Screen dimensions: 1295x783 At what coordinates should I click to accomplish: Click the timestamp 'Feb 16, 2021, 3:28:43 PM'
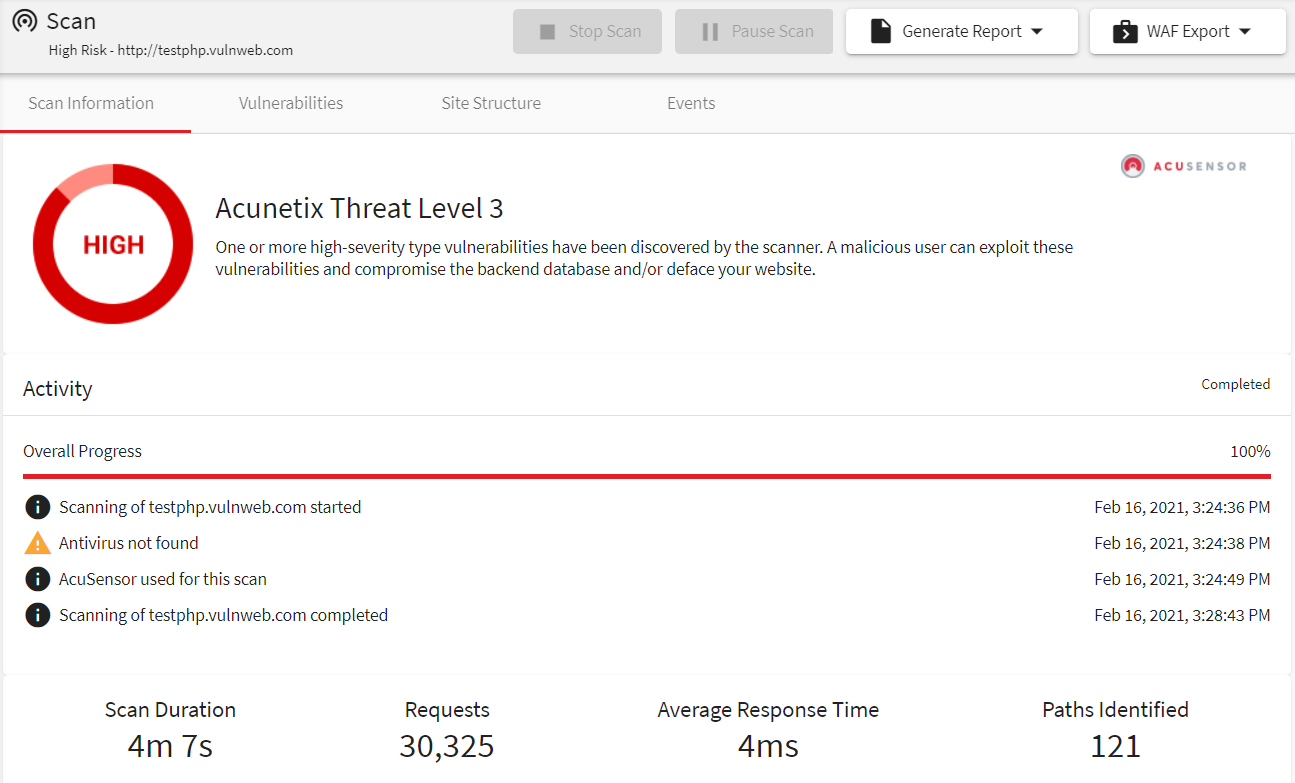coord(1182,615)
